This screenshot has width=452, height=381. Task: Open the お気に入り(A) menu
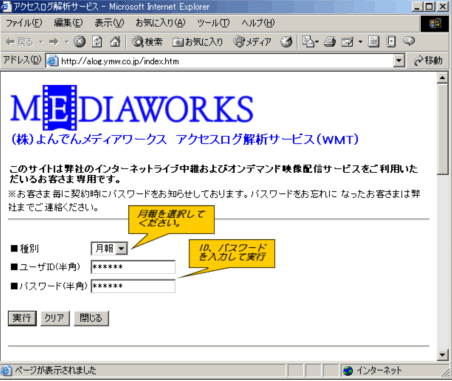(160, 23)
